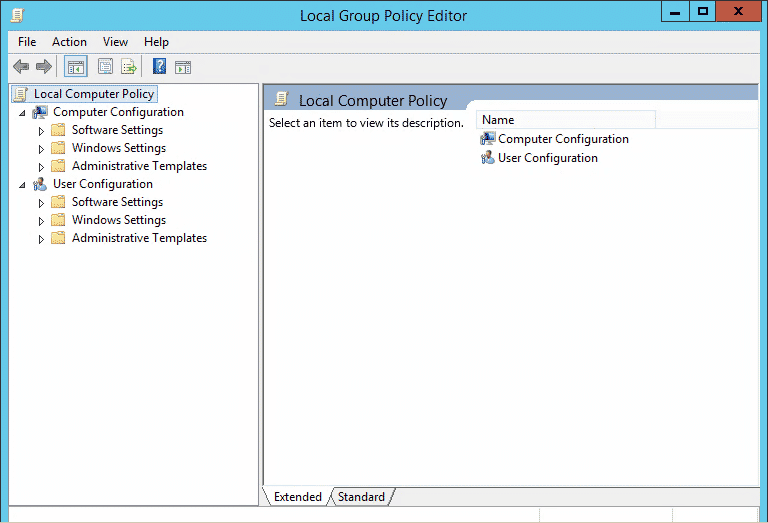
Task: Expand Administrative Templates under Computer Configuration
Action: click(x=41, y=167)
